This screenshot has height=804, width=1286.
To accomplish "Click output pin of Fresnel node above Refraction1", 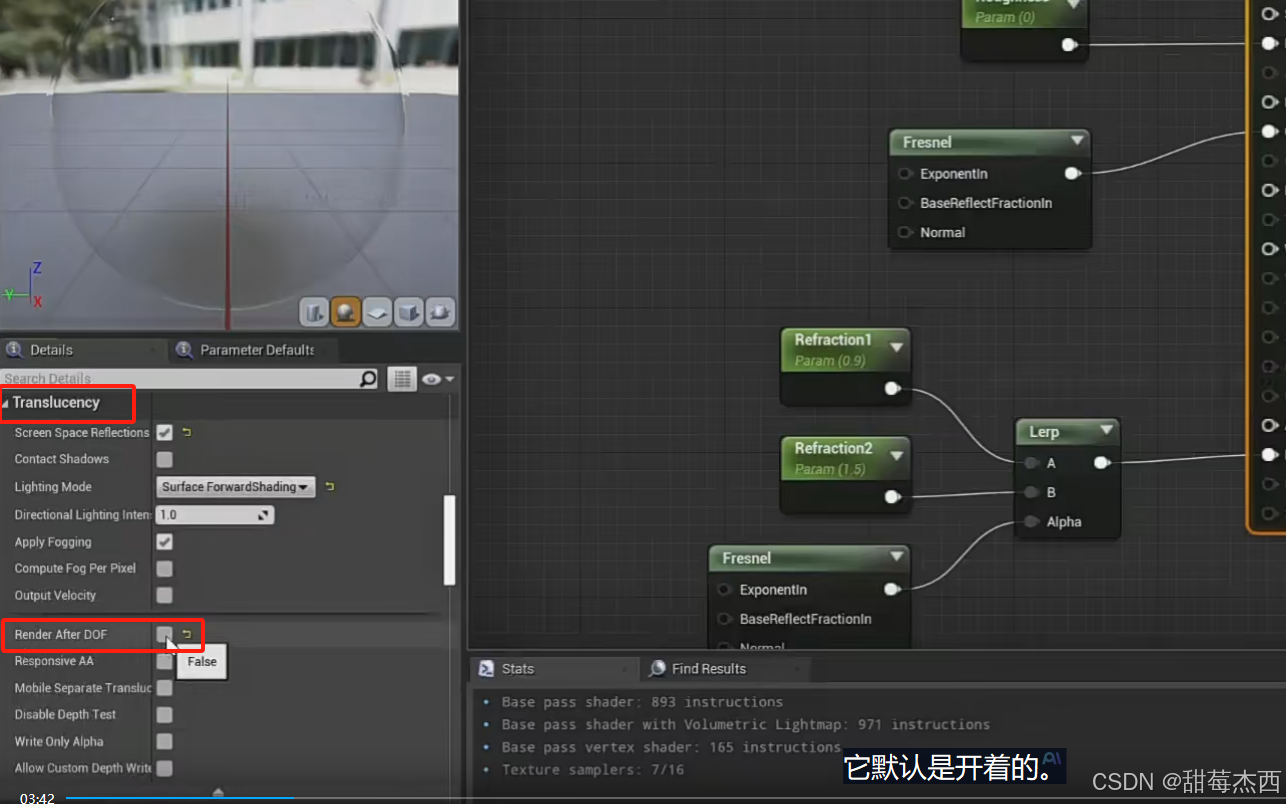I will (1072, 173).
